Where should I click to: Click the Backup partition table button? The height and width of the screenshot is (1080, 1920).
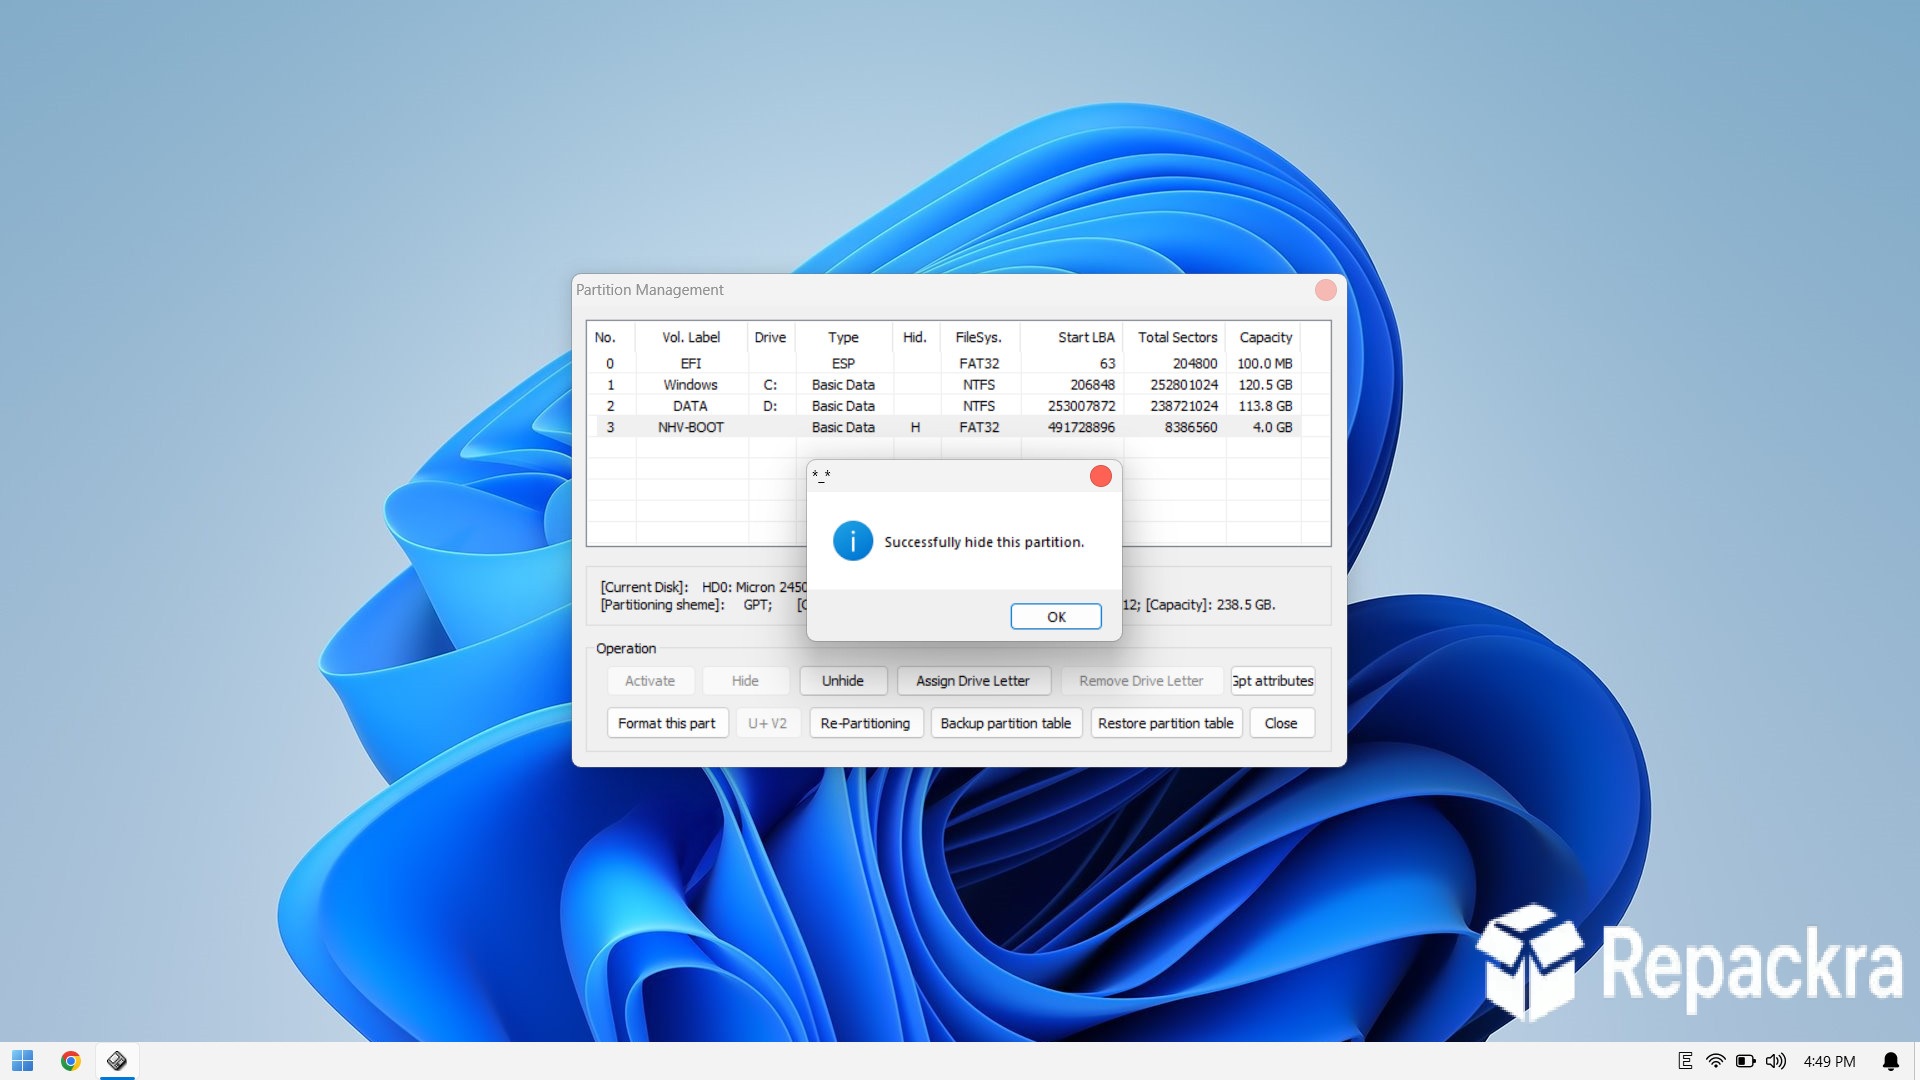point(1006,723)
